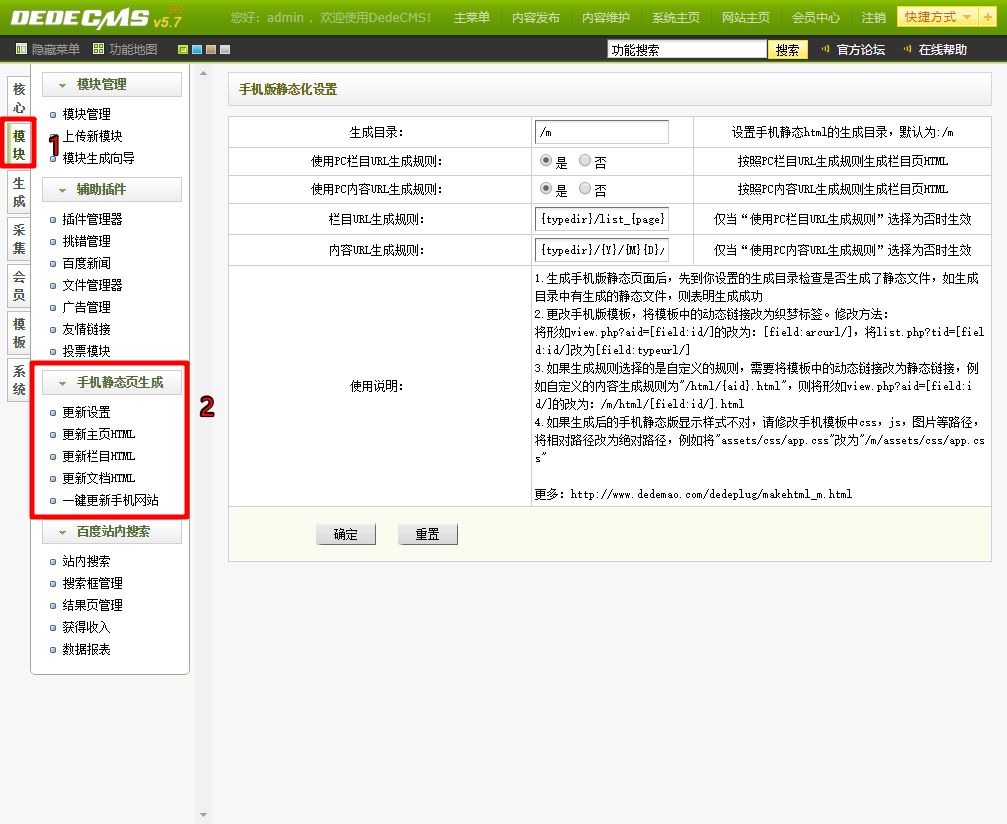This screenshot has width=1007, height=824.
Task: Click the bullet icon beside 插件管理器
Action: (x=53, y=220)
